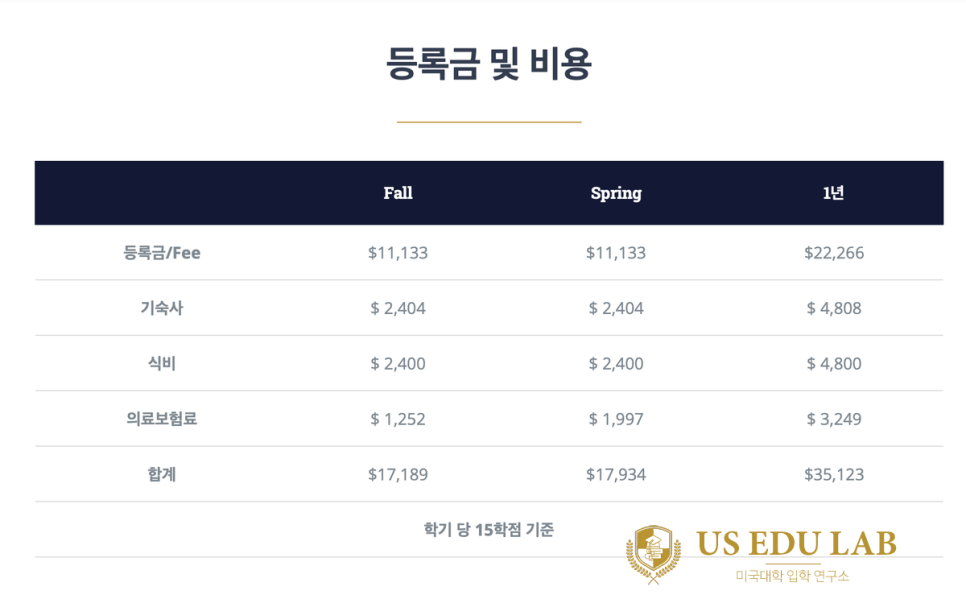Click the 등록금/Fee row label
Image resolution: width=966 pixels, height=595 pixels.
pos(162,253)
